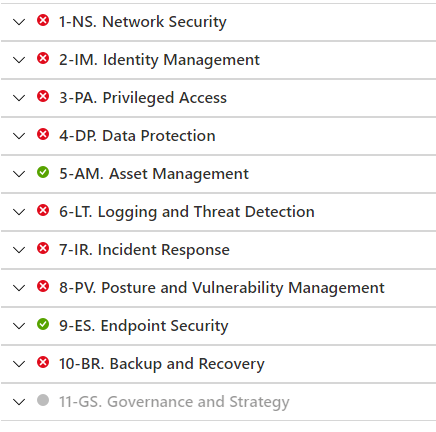Select 10-BR. Backup and Recovery row label
The width and height of the screenshot is (436, 432).
coord(162,364)
